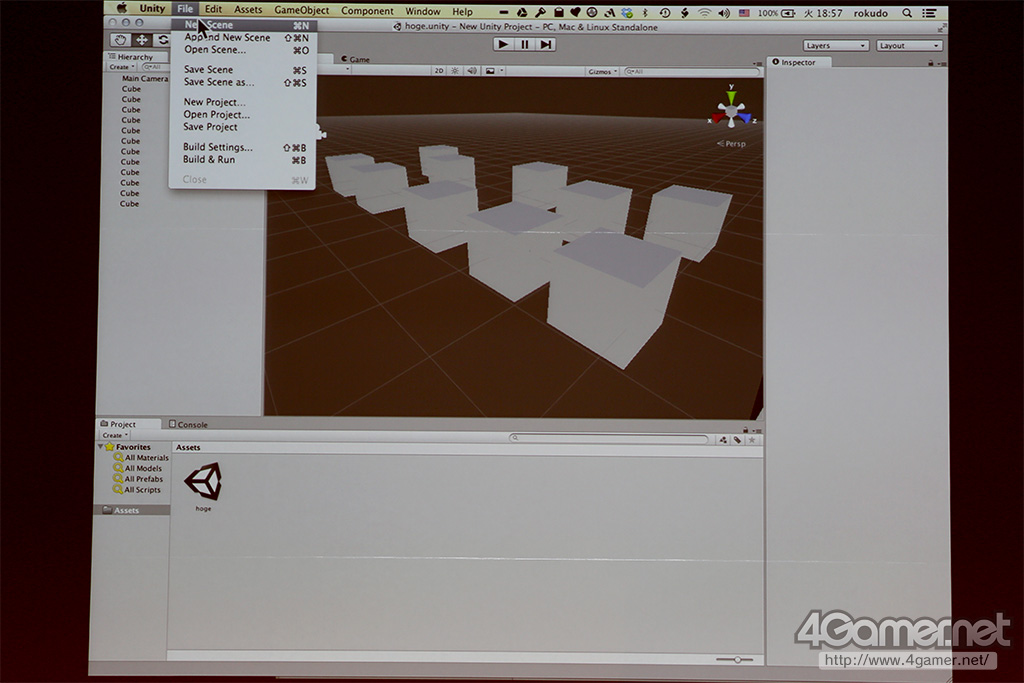The image size is (1024, 683).
Task: Open the scene effects dropdown arrow
Action: click(x=502, y=71)
